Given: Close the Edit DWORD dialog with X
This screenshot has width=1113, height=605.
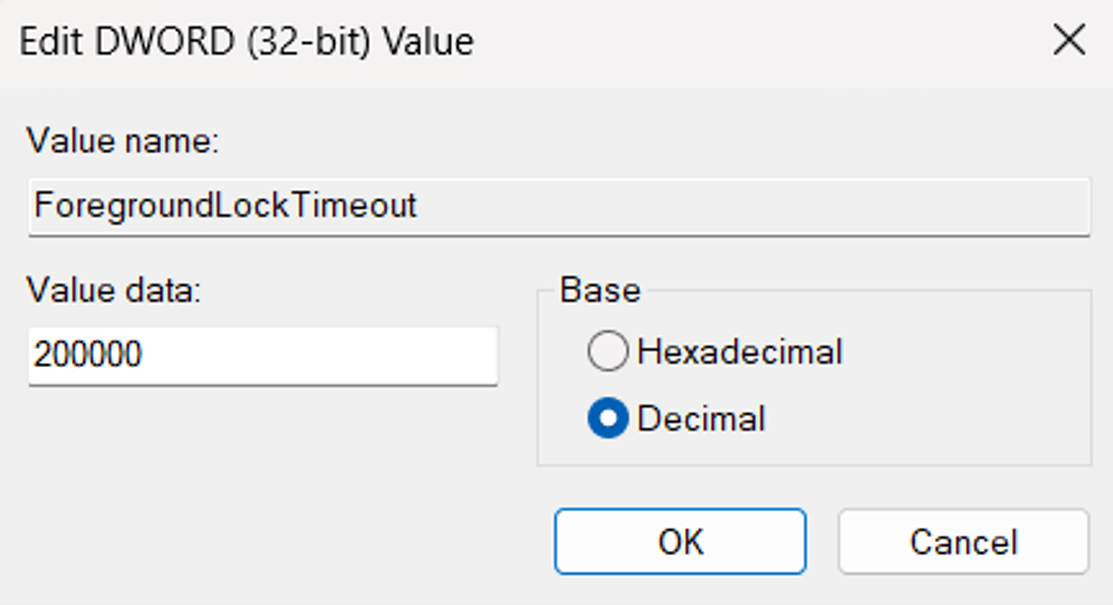Looking at the screenshot, I should (x=1069, y=41).
